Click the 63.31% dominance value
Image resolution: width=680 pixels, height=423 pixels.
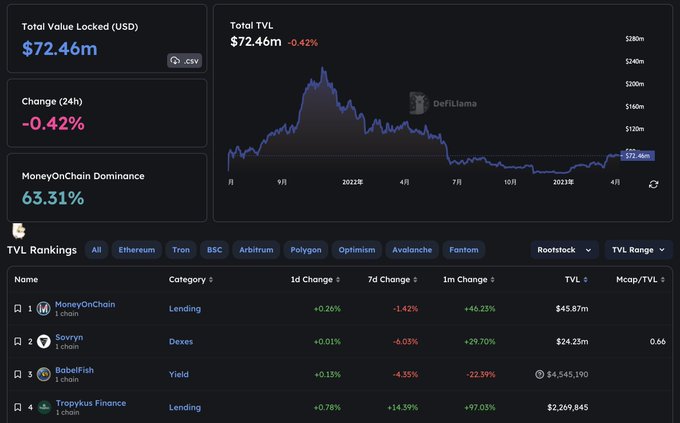[53, 198]
